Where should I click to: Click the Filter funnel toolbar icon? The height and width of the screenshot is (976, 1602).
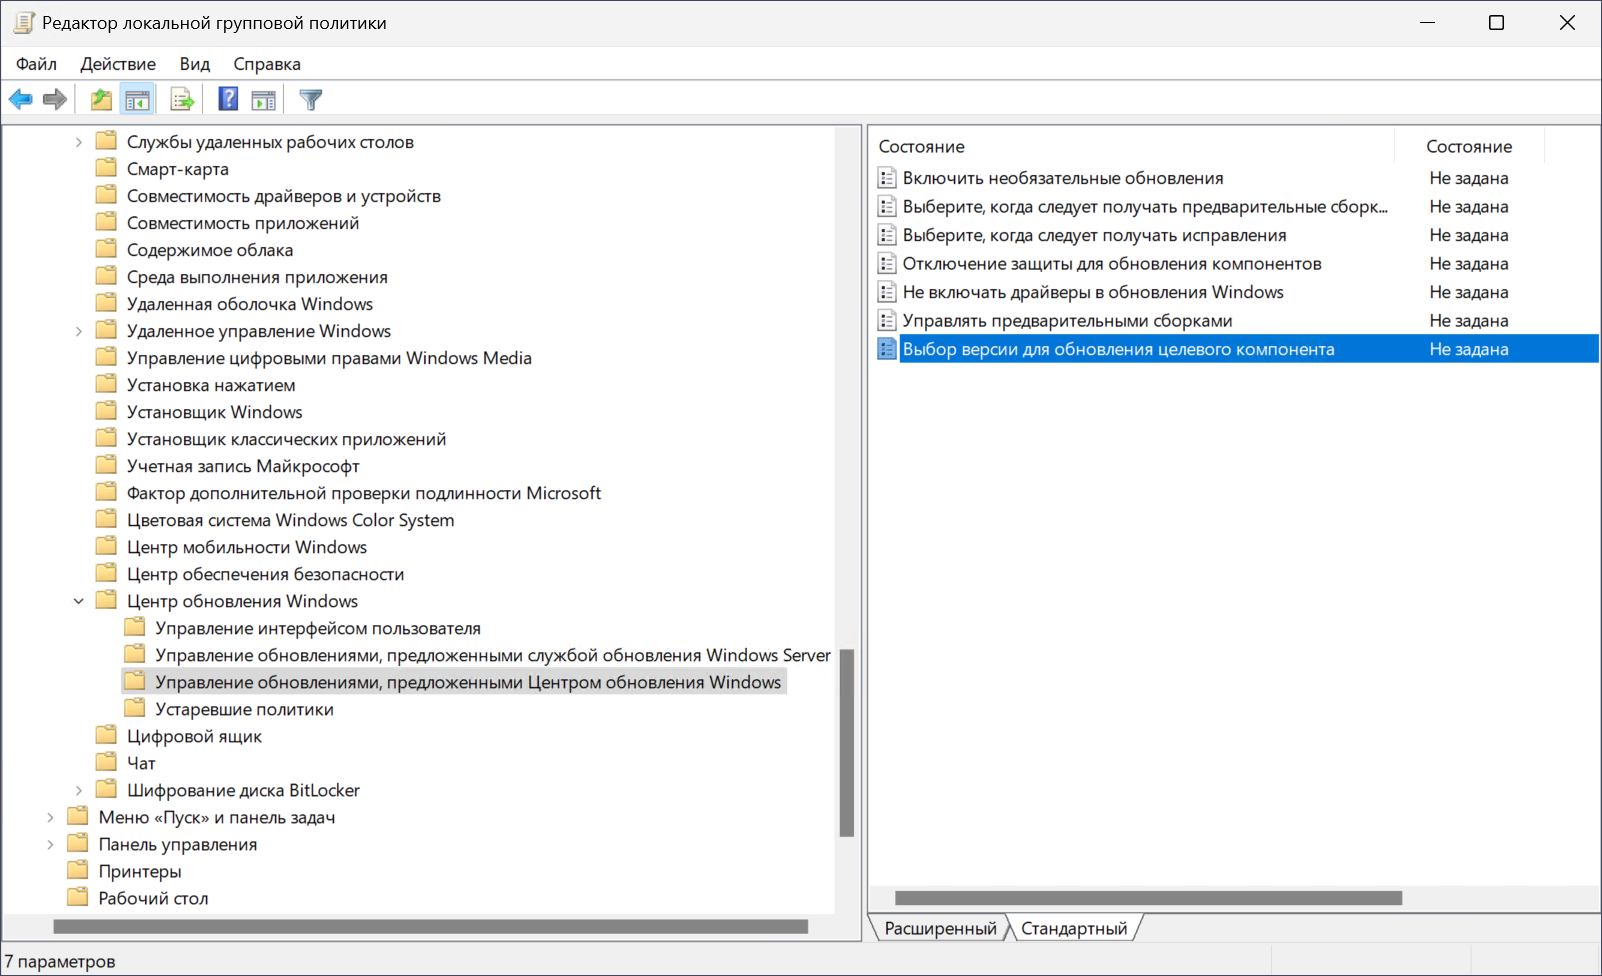point(311,99)
